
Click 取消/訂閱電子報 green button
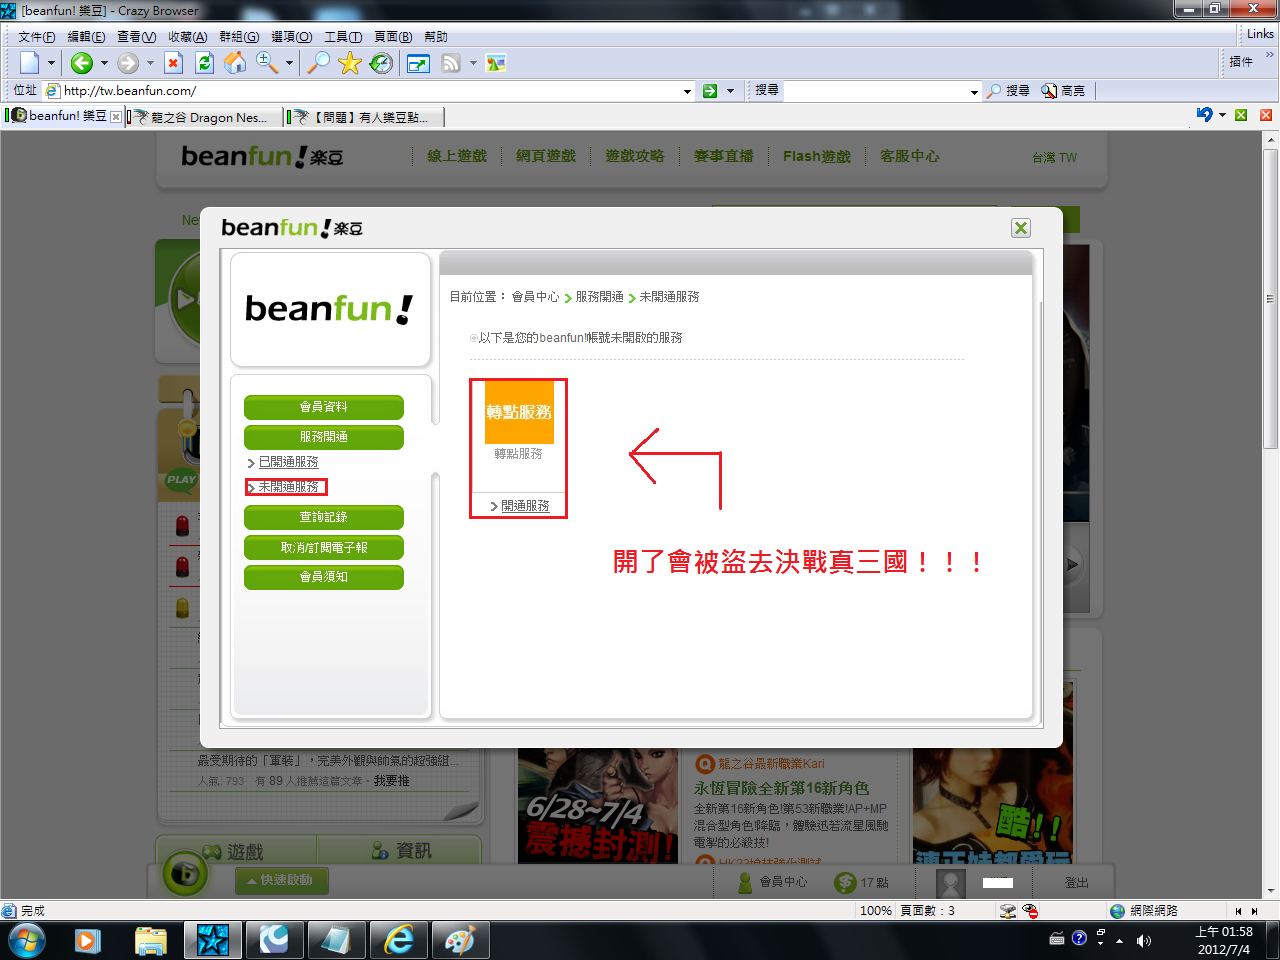(x=324, y=547)
